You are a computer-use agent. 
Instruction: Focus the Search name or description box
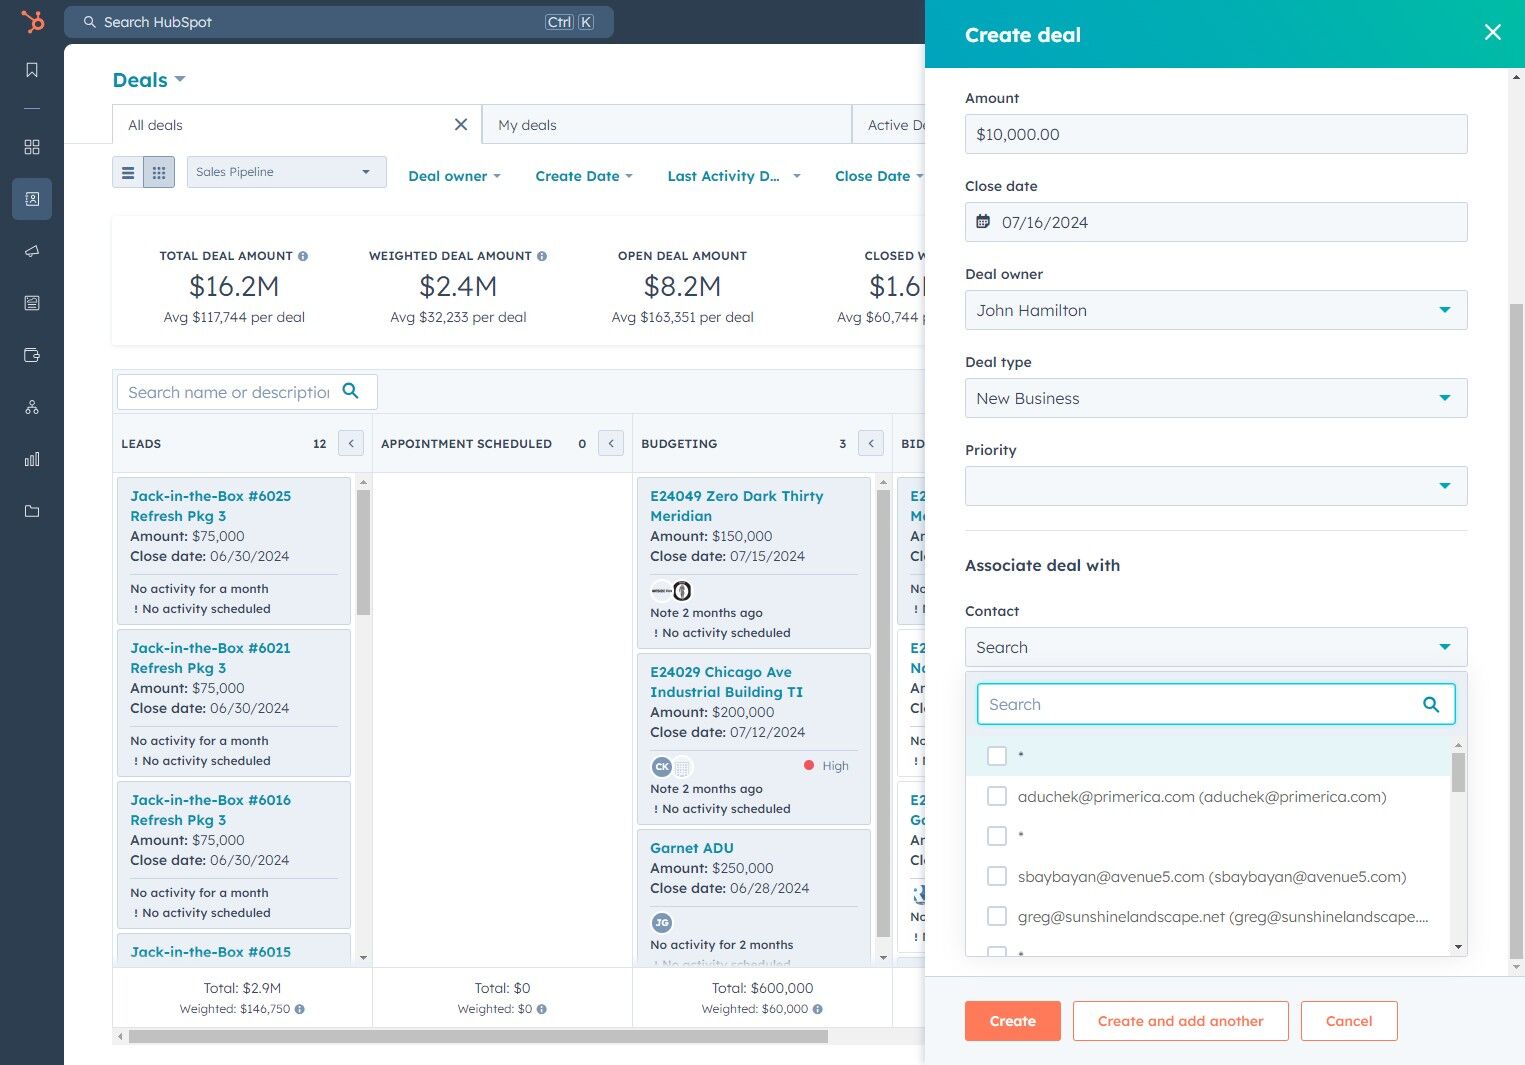tap(247, 392)
